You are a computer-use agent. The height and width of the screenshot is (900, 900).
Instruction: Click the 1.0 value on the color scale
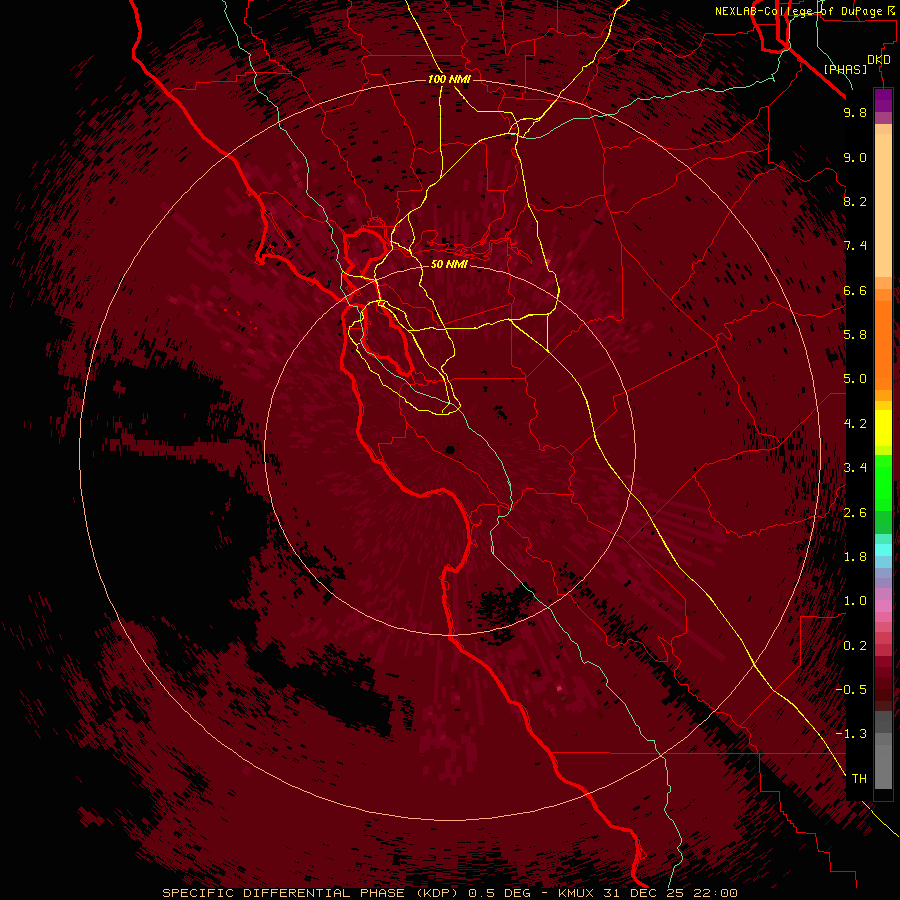(x=855, y=601)
